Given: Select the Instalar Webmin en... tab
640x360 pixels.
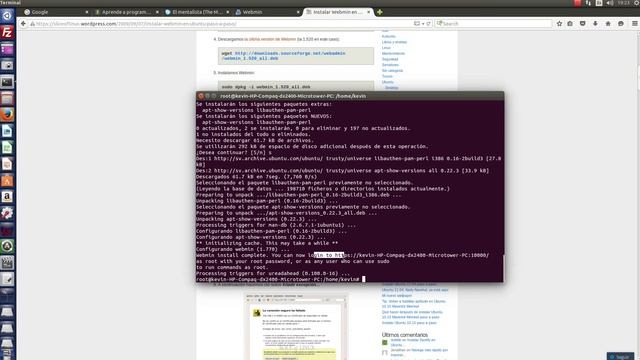Looking at the screenshot, I should point(338,12).
